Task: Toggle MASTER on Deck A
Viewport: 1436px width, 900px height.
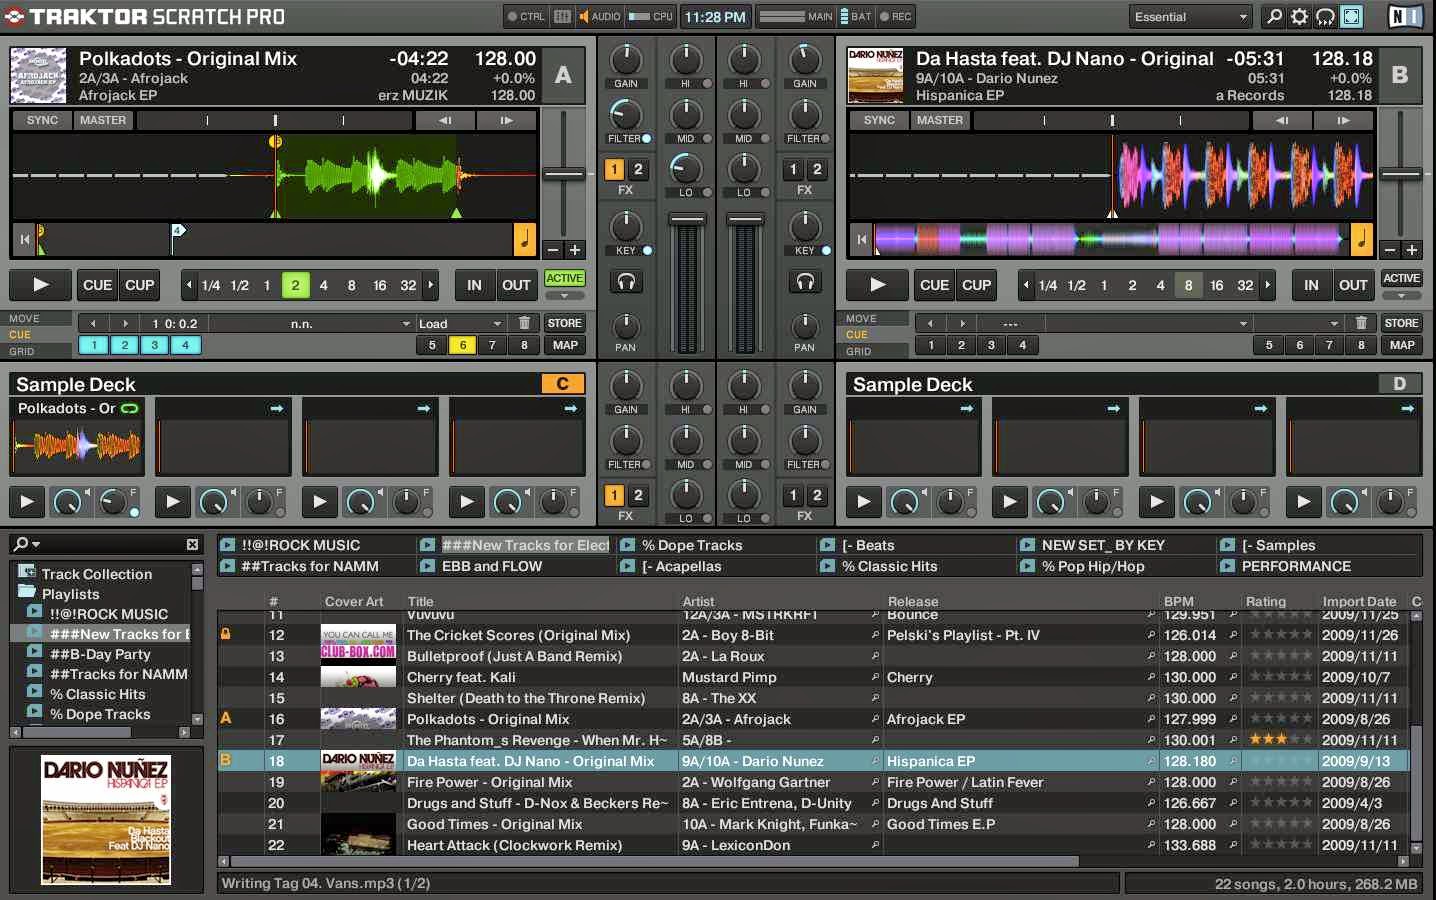Action: pos(103,120)
